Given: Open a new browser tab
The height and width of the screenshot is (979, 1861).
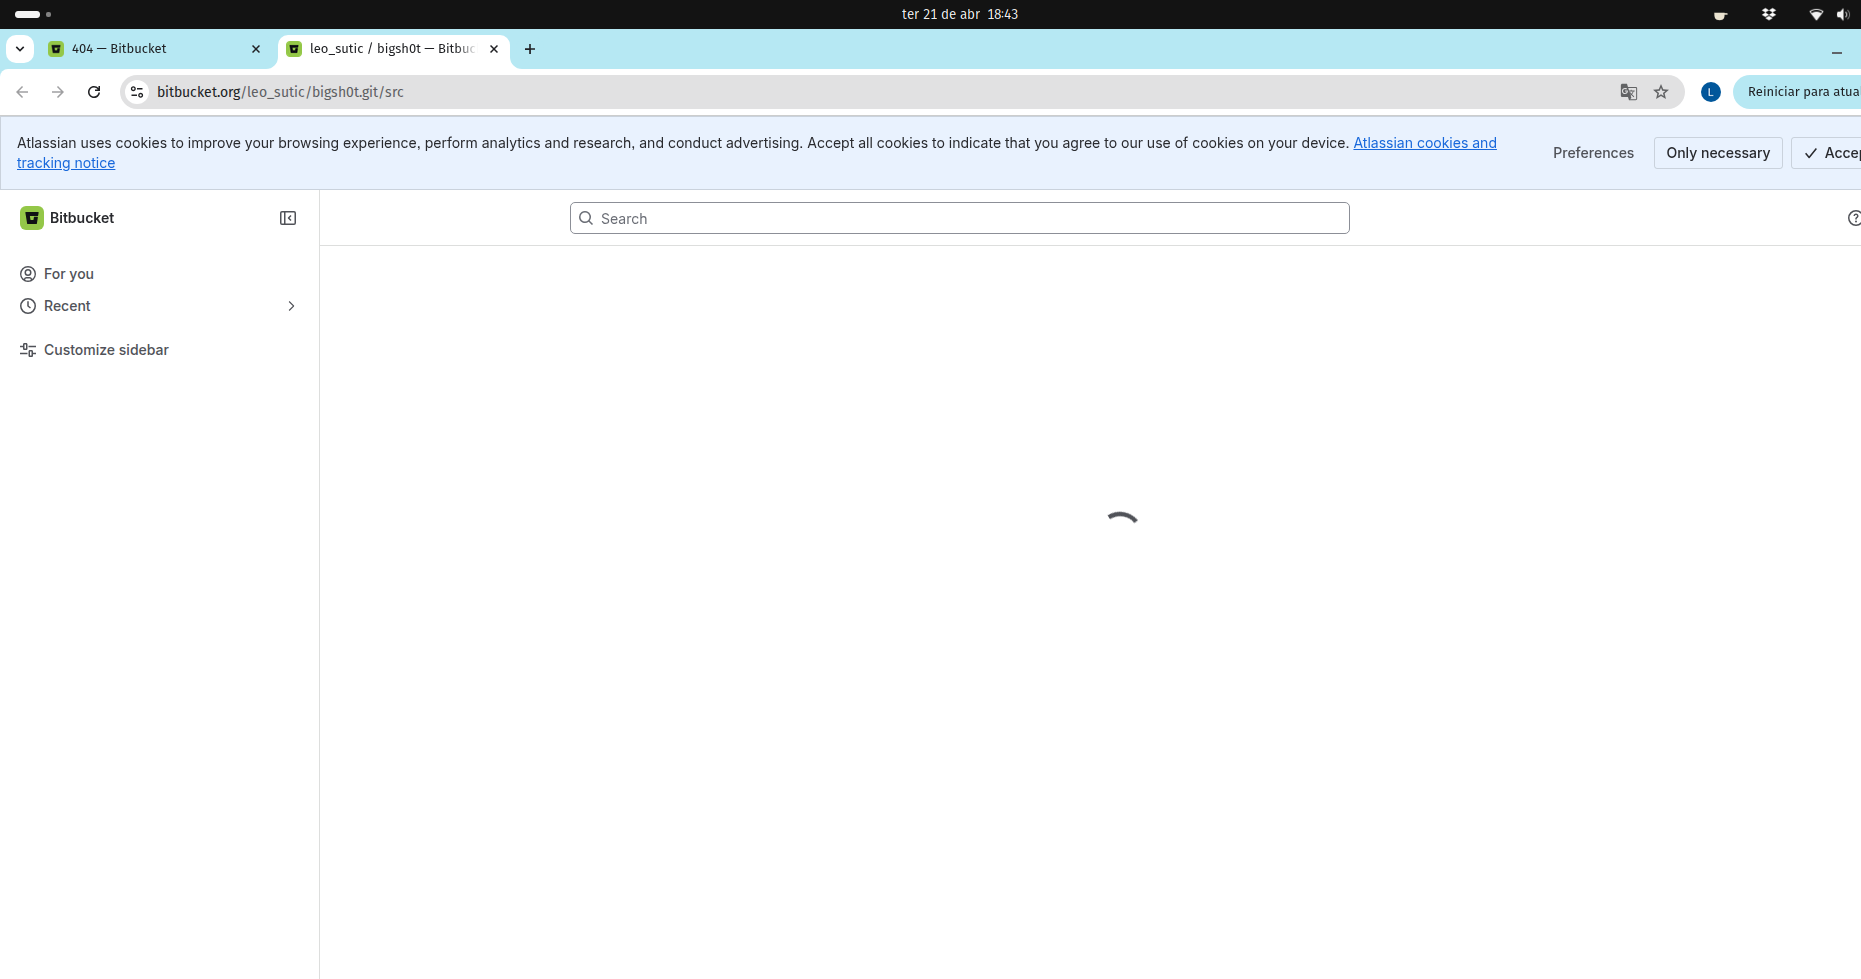Looking at the screenshot, I should coord(530,49).
